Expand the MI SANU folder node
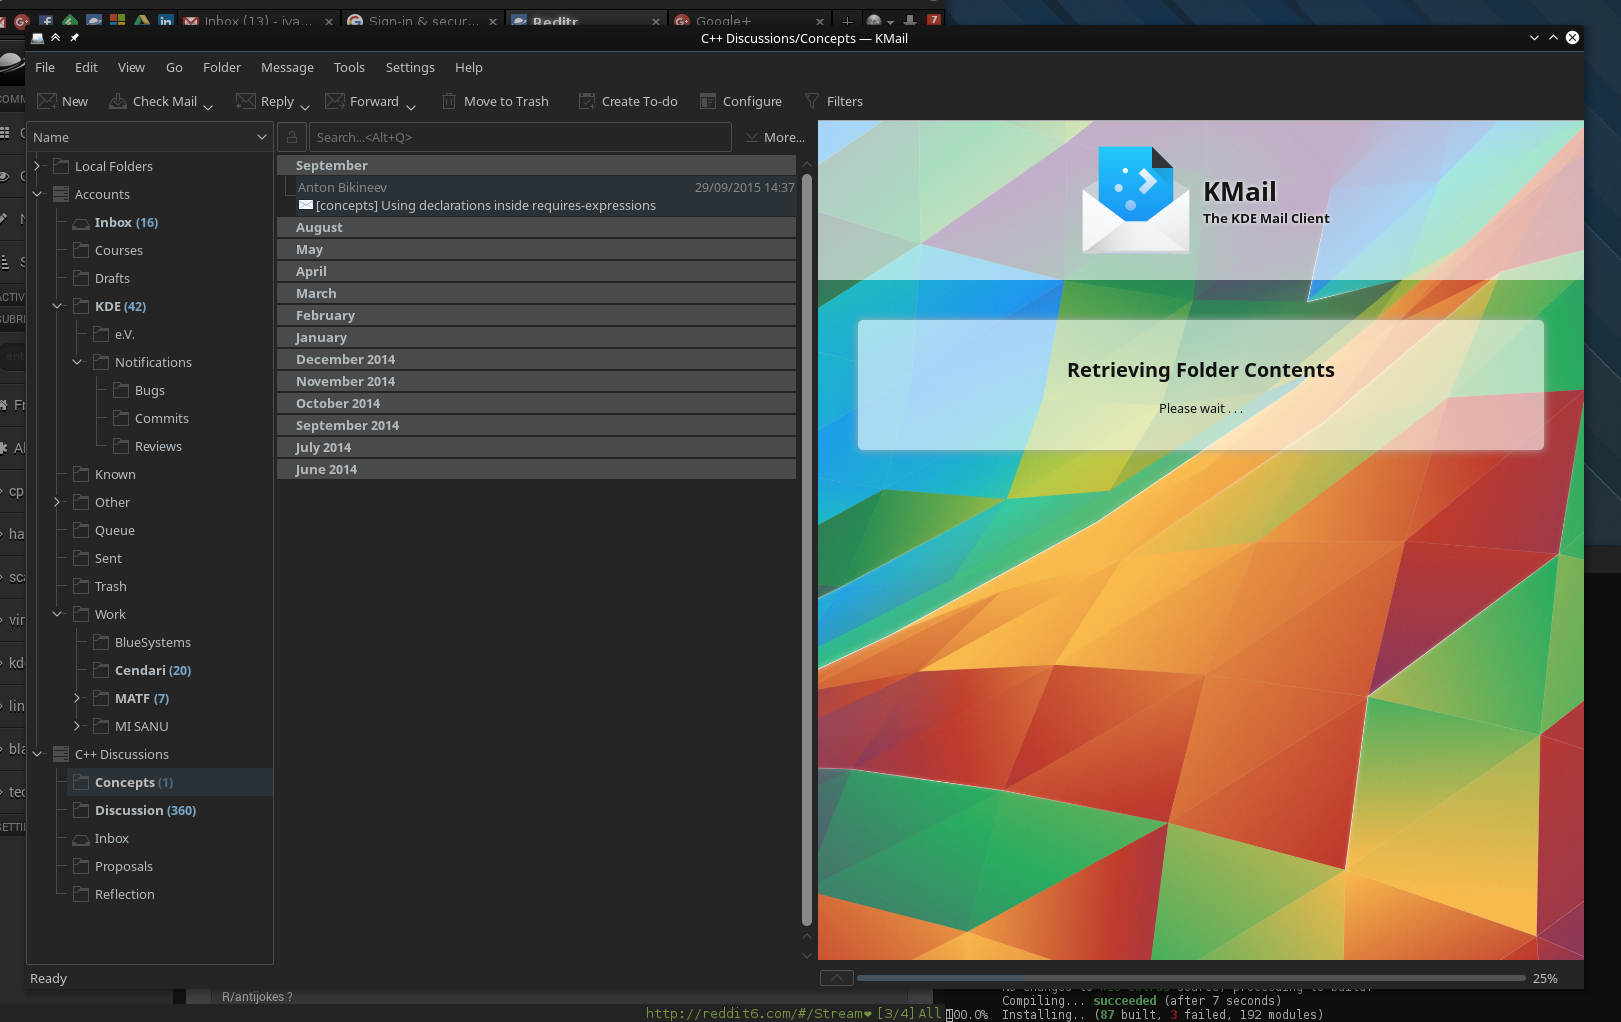This screenshot has width=1621, height=1022. pos(77,726)
